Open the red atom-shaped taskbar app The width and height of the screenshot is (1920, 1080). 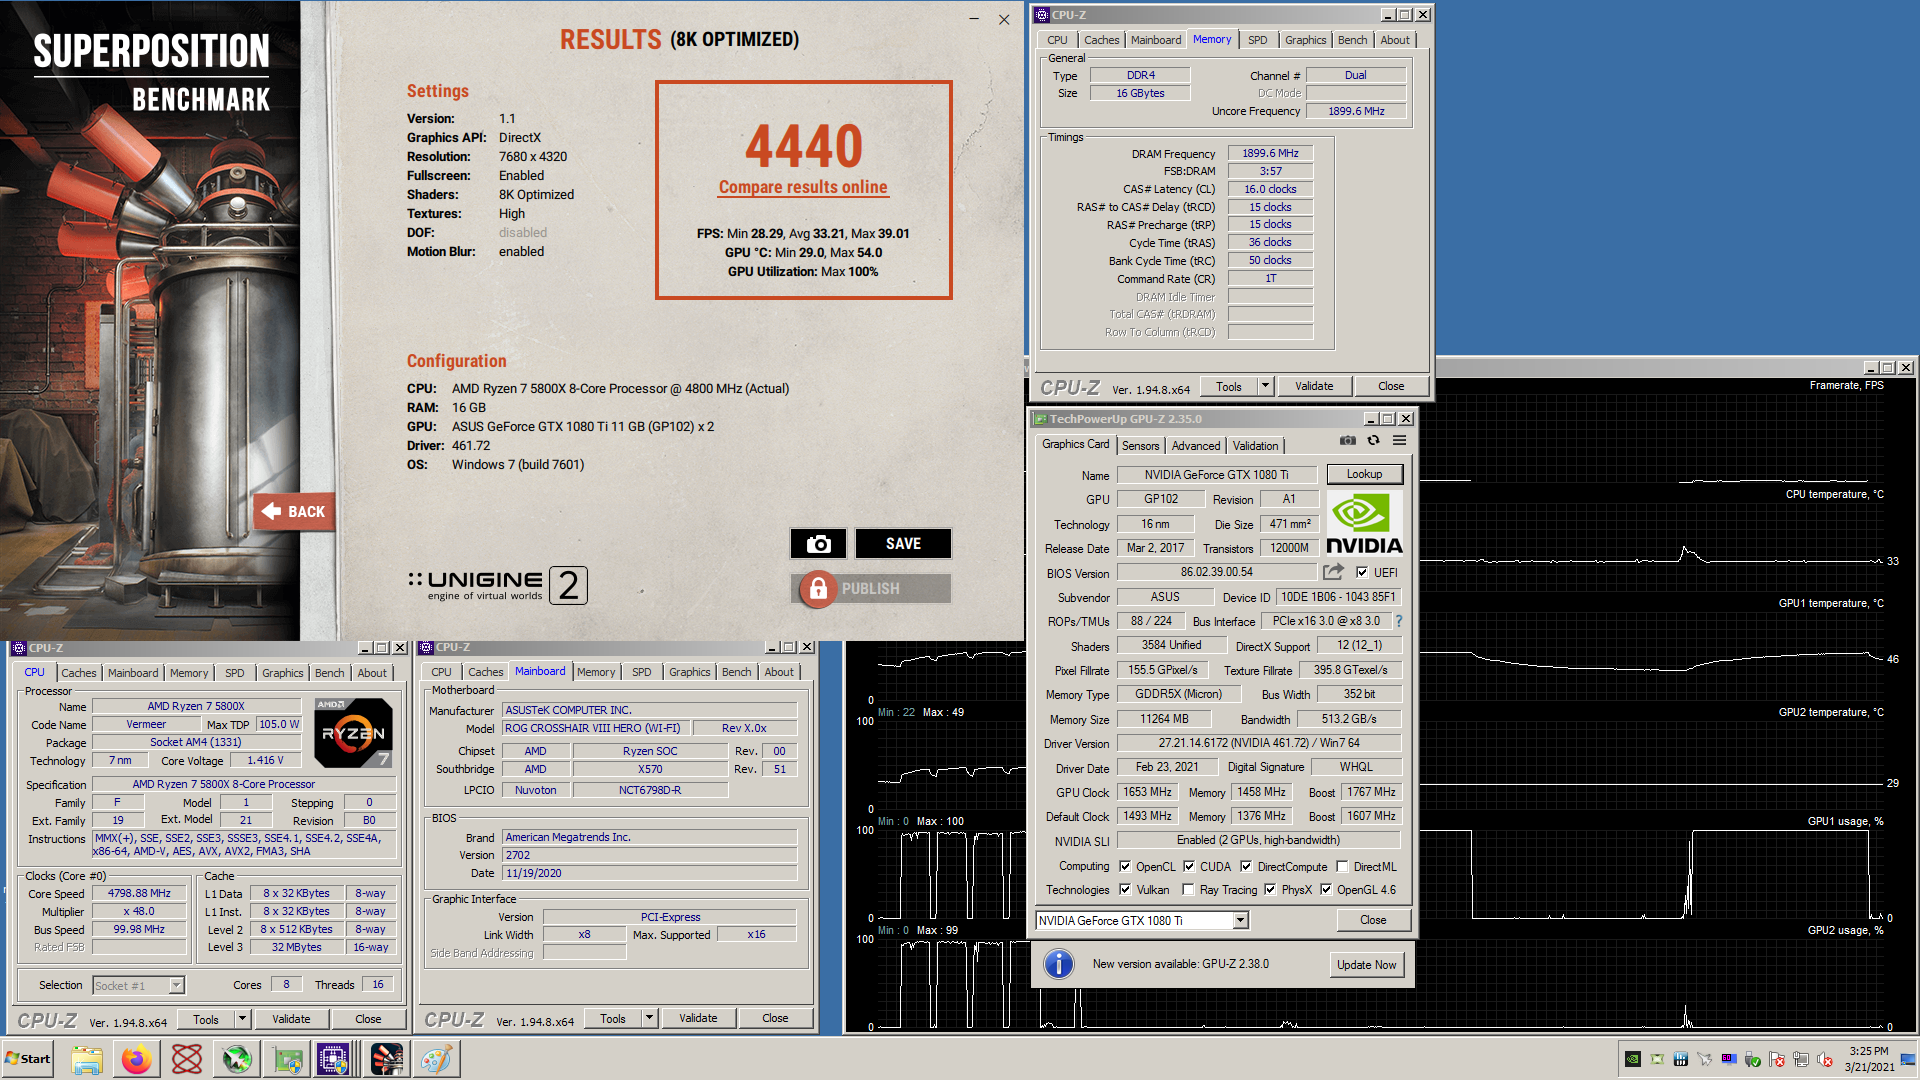click(187, 1059)
